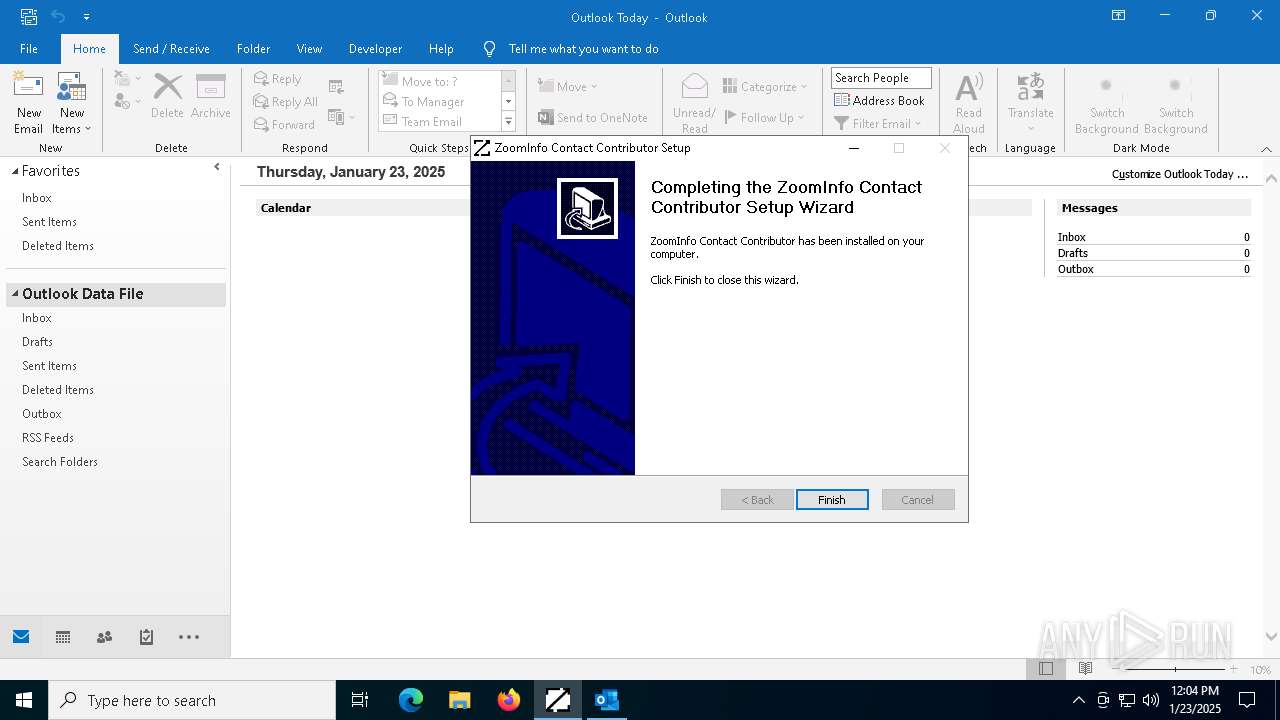Click the Read Aloud icon

[x=969, y=103]
